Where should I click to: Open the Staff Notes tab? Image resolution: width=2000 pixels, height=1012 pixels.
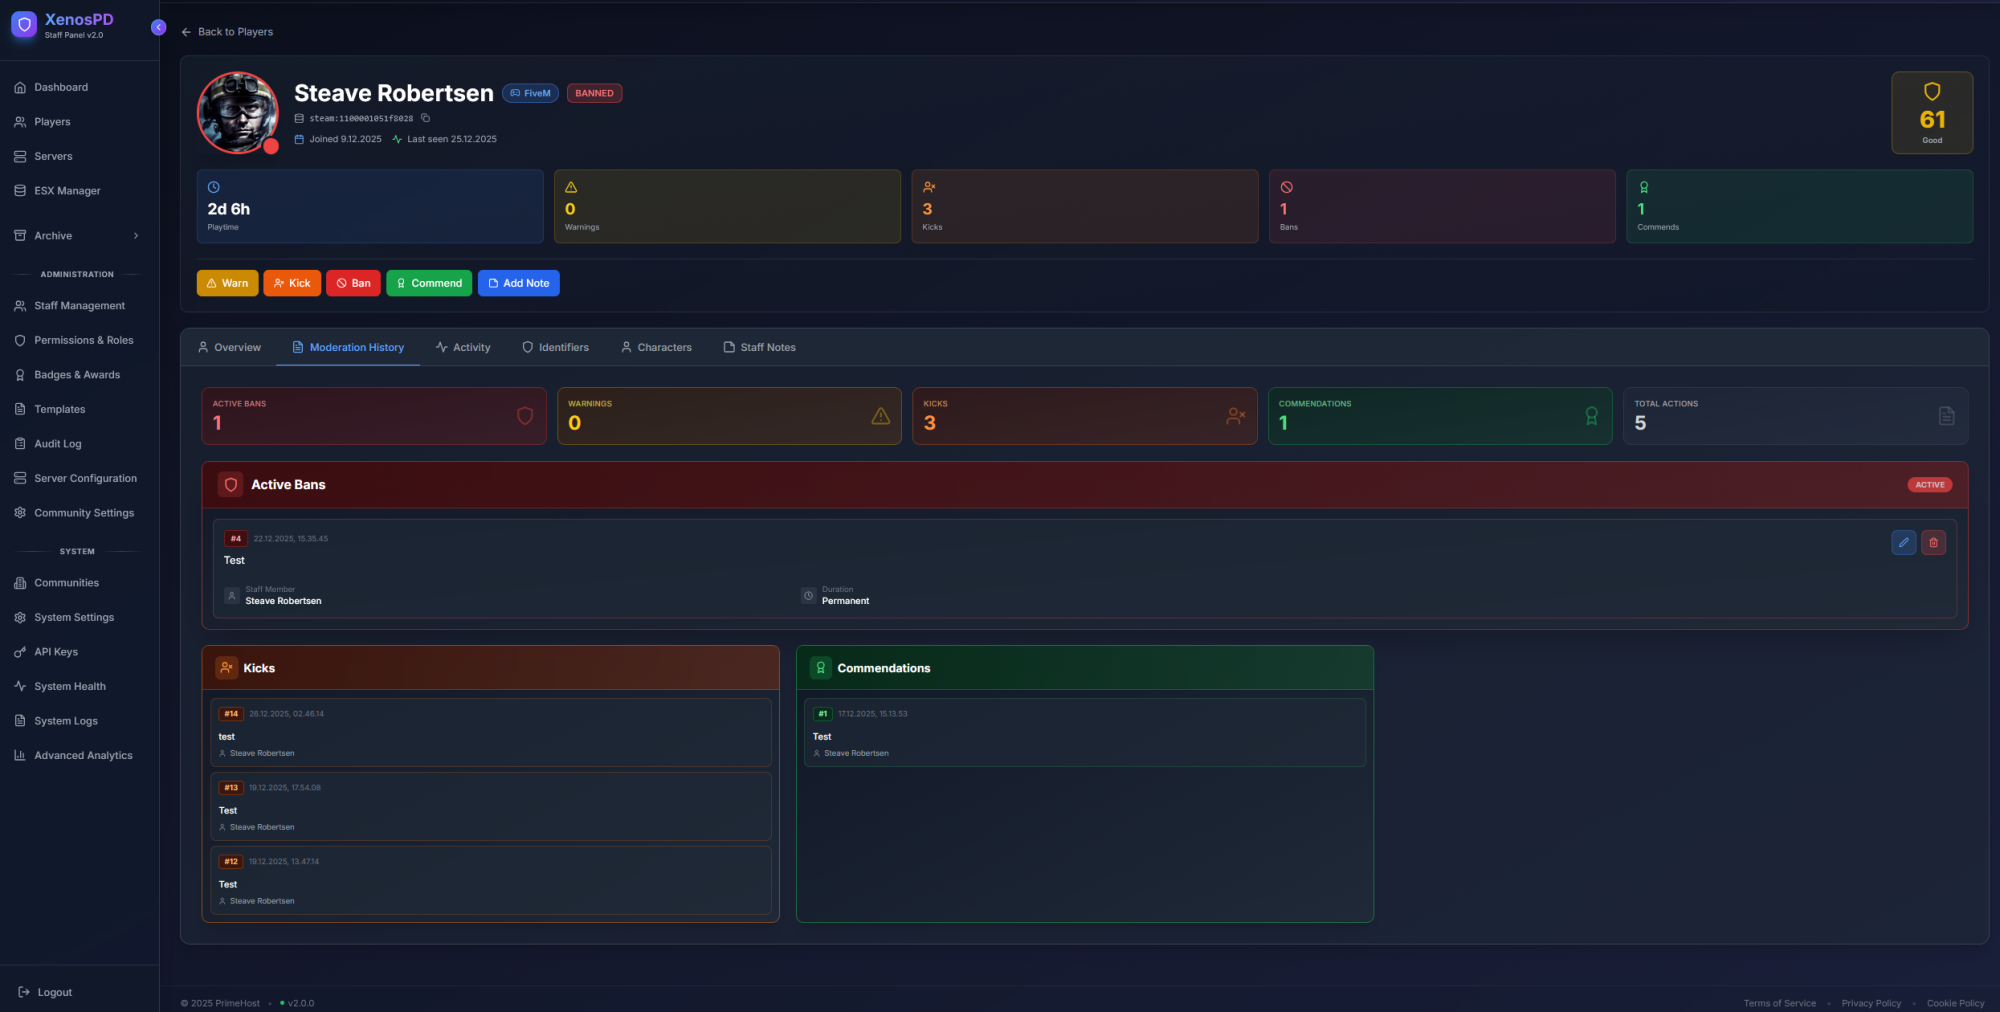click(759, 347)
